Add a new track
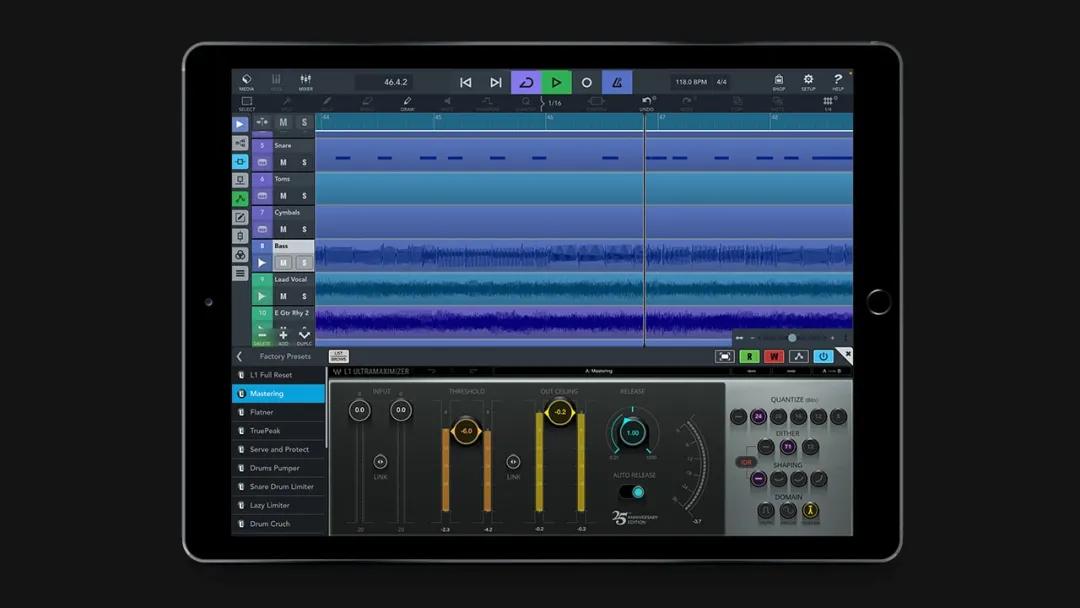 [x=283, y=336]
